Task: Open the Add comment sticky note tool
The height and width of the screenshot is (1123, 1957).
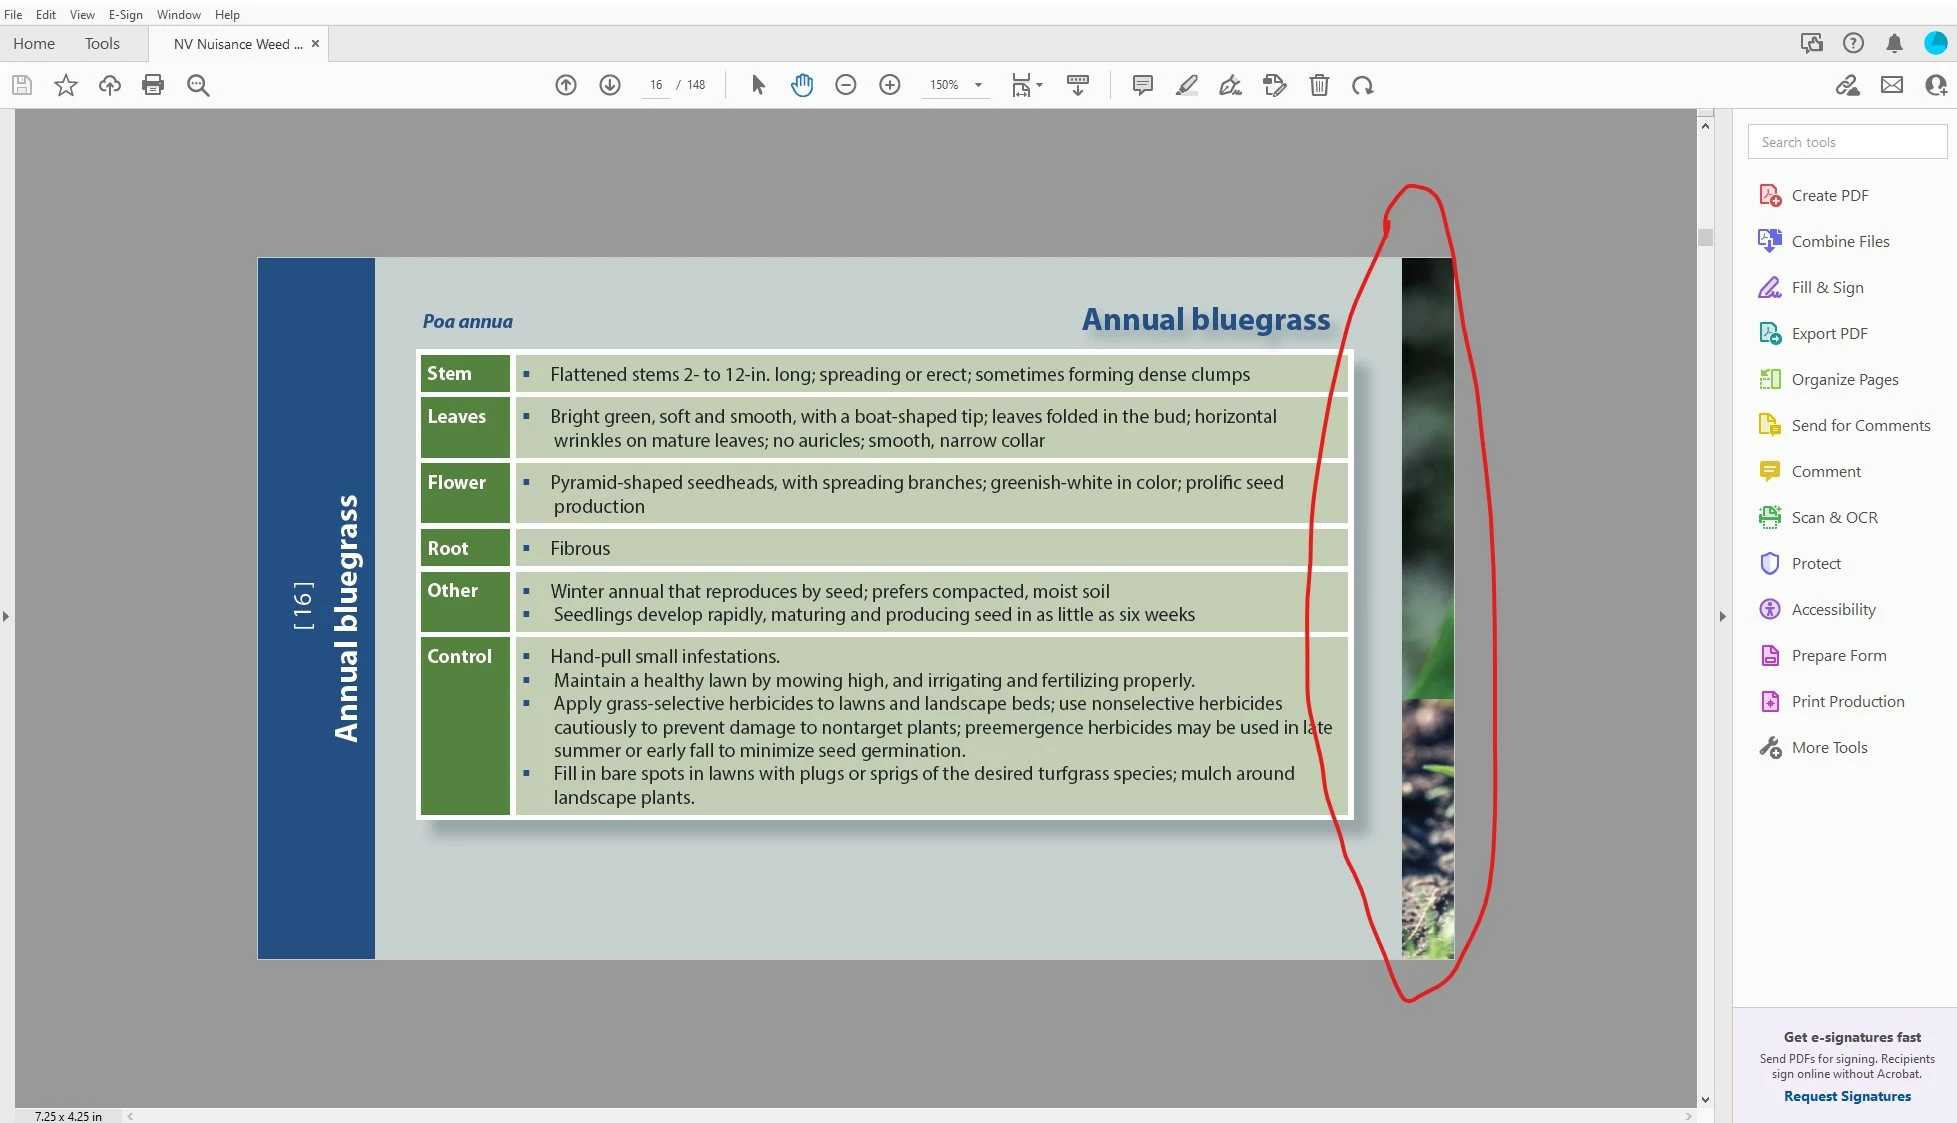Action: coord(1142,85)
